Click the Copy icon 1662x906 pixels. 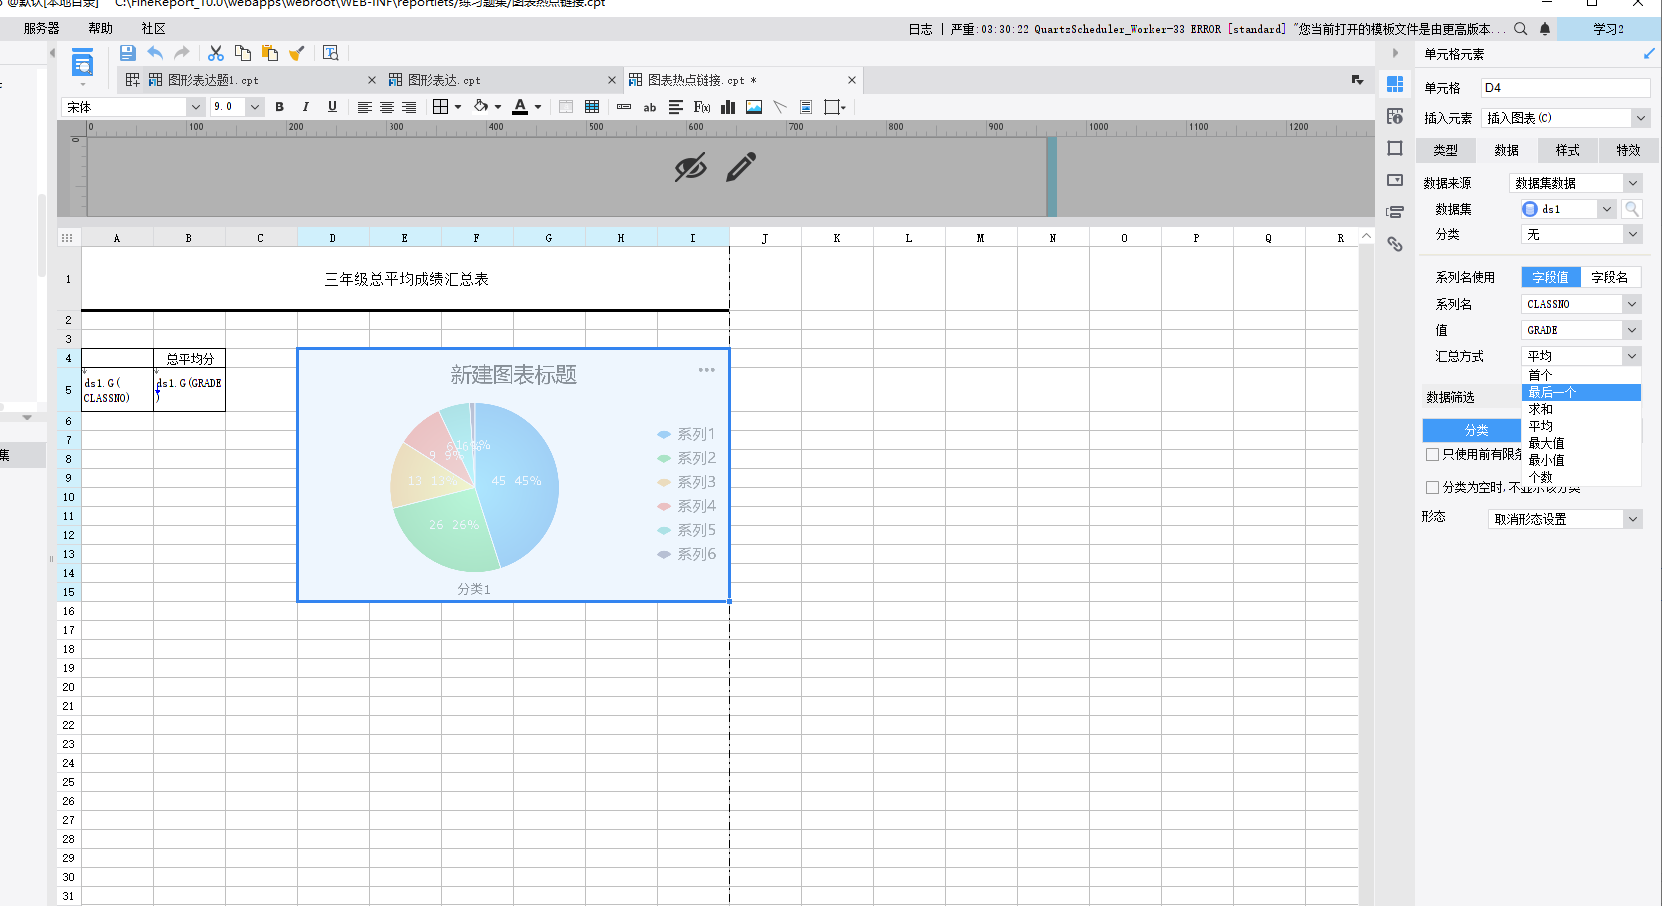(x=243, y=53)
